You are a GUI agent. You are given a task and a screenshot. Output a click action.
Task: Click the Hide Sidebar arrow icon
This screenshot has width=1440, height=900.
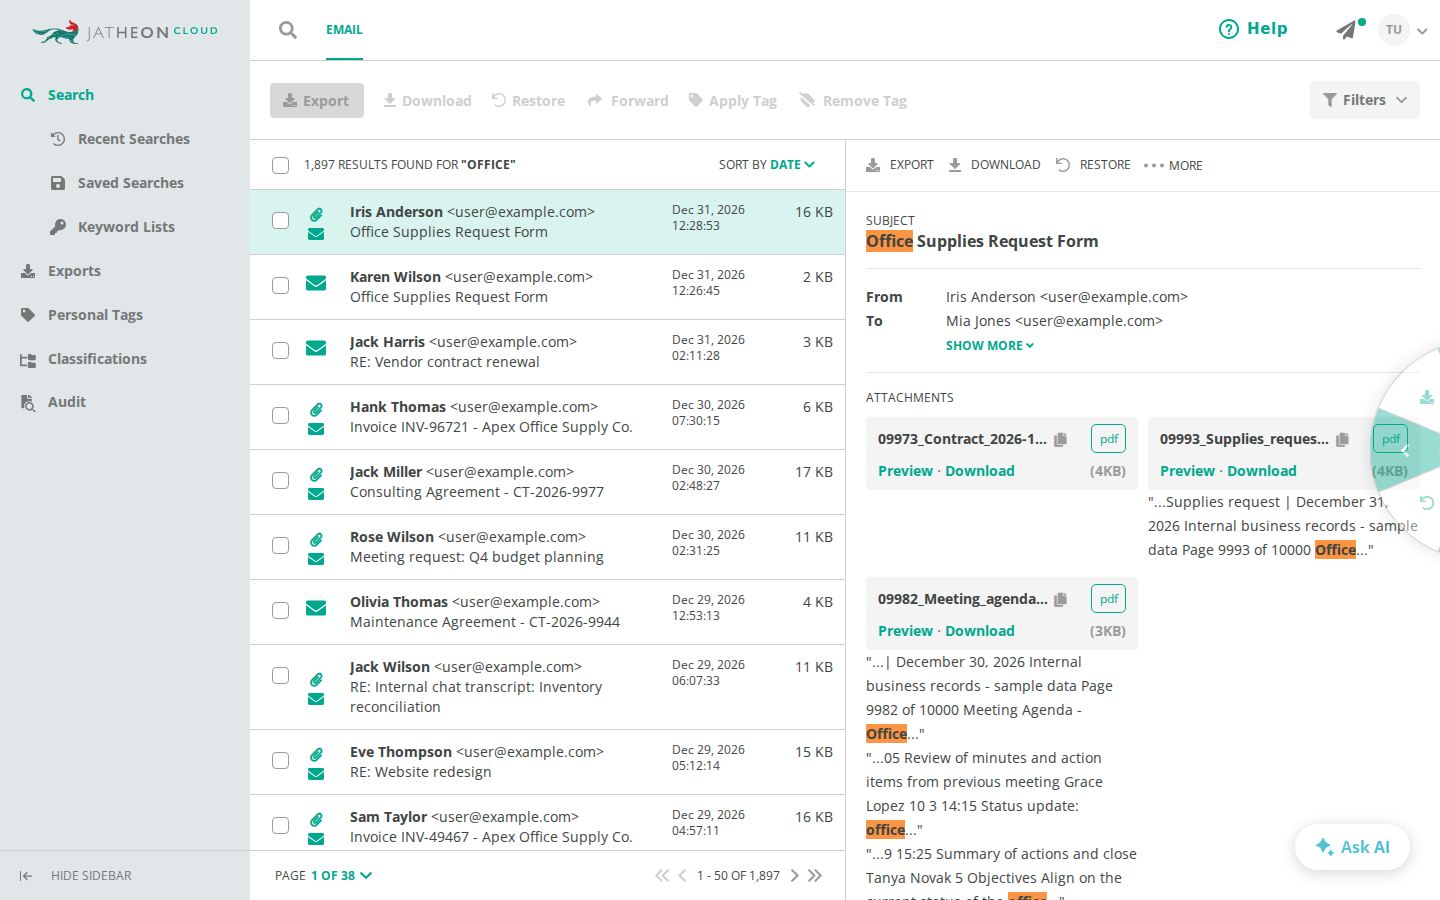(x=26, y=876)
